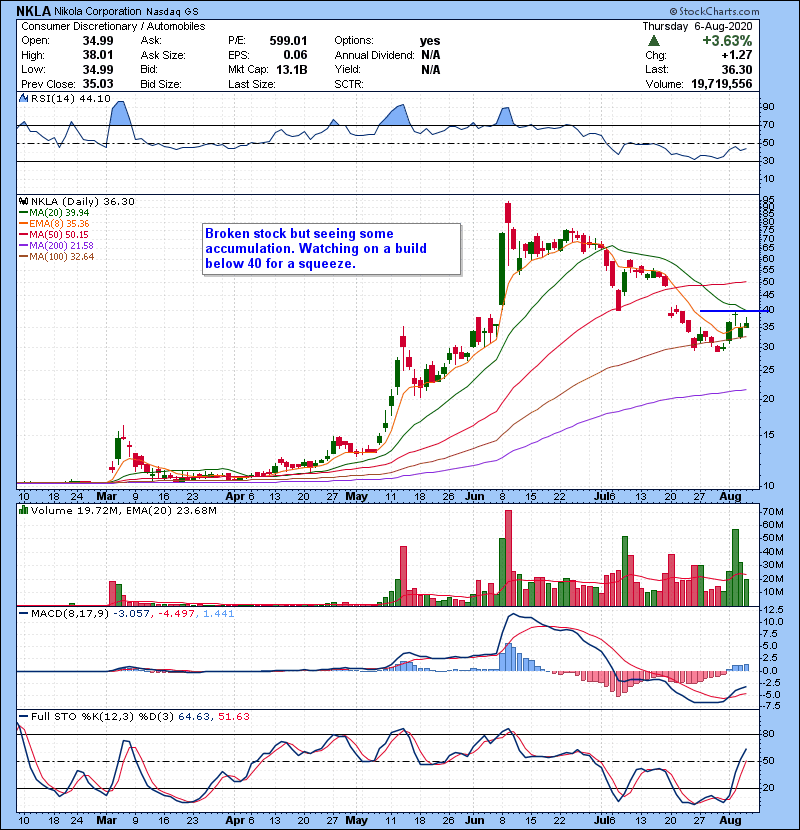The height and width of the screenshot is (830, 800).
Task: Click the Prev Close value 35.03
Action: click(x=97, y=84)
